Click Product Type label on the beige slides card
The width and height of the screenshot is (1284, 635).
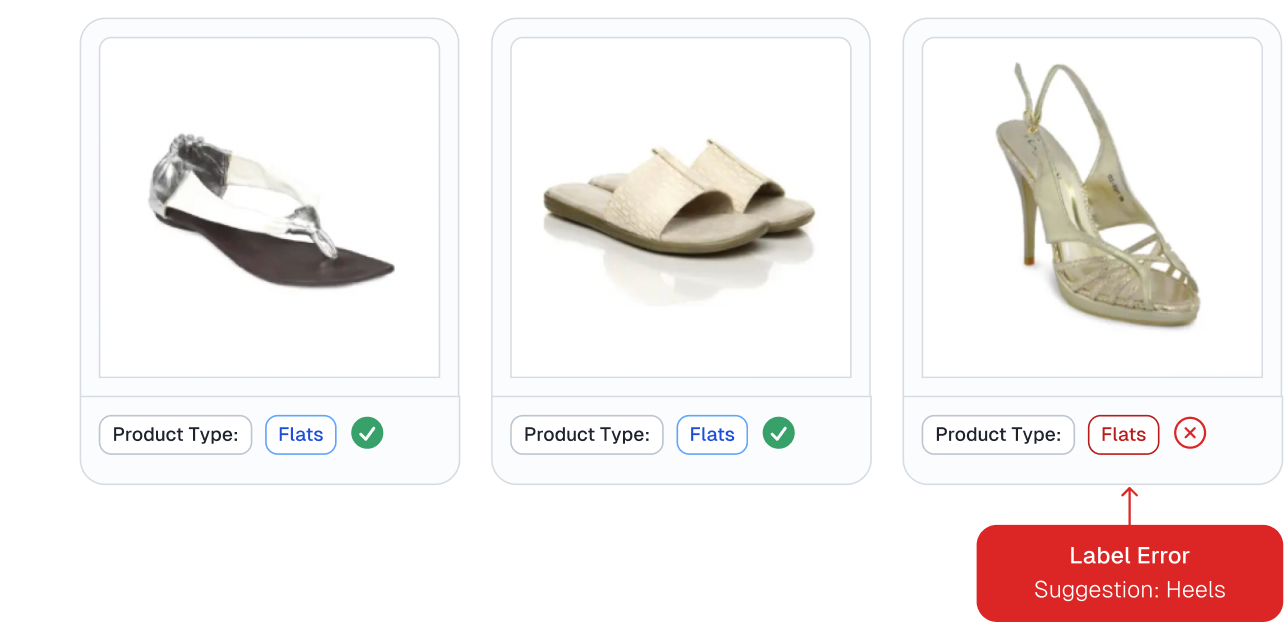587,435
